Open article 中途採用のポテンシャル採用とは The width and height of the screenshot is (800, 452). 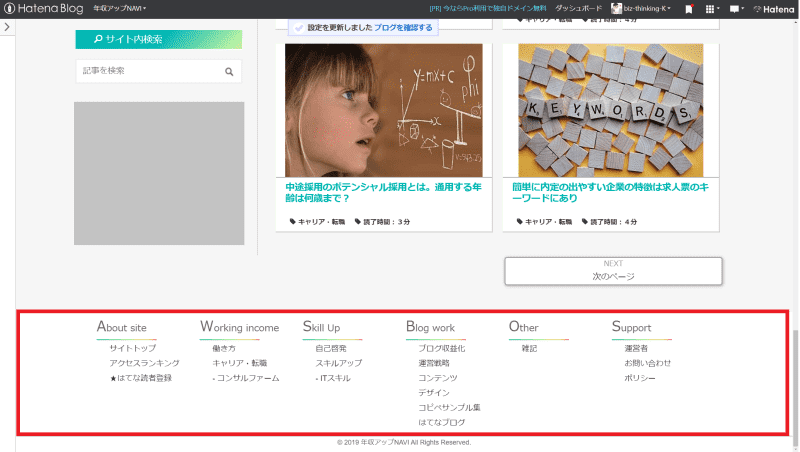[x=383, y=192]
